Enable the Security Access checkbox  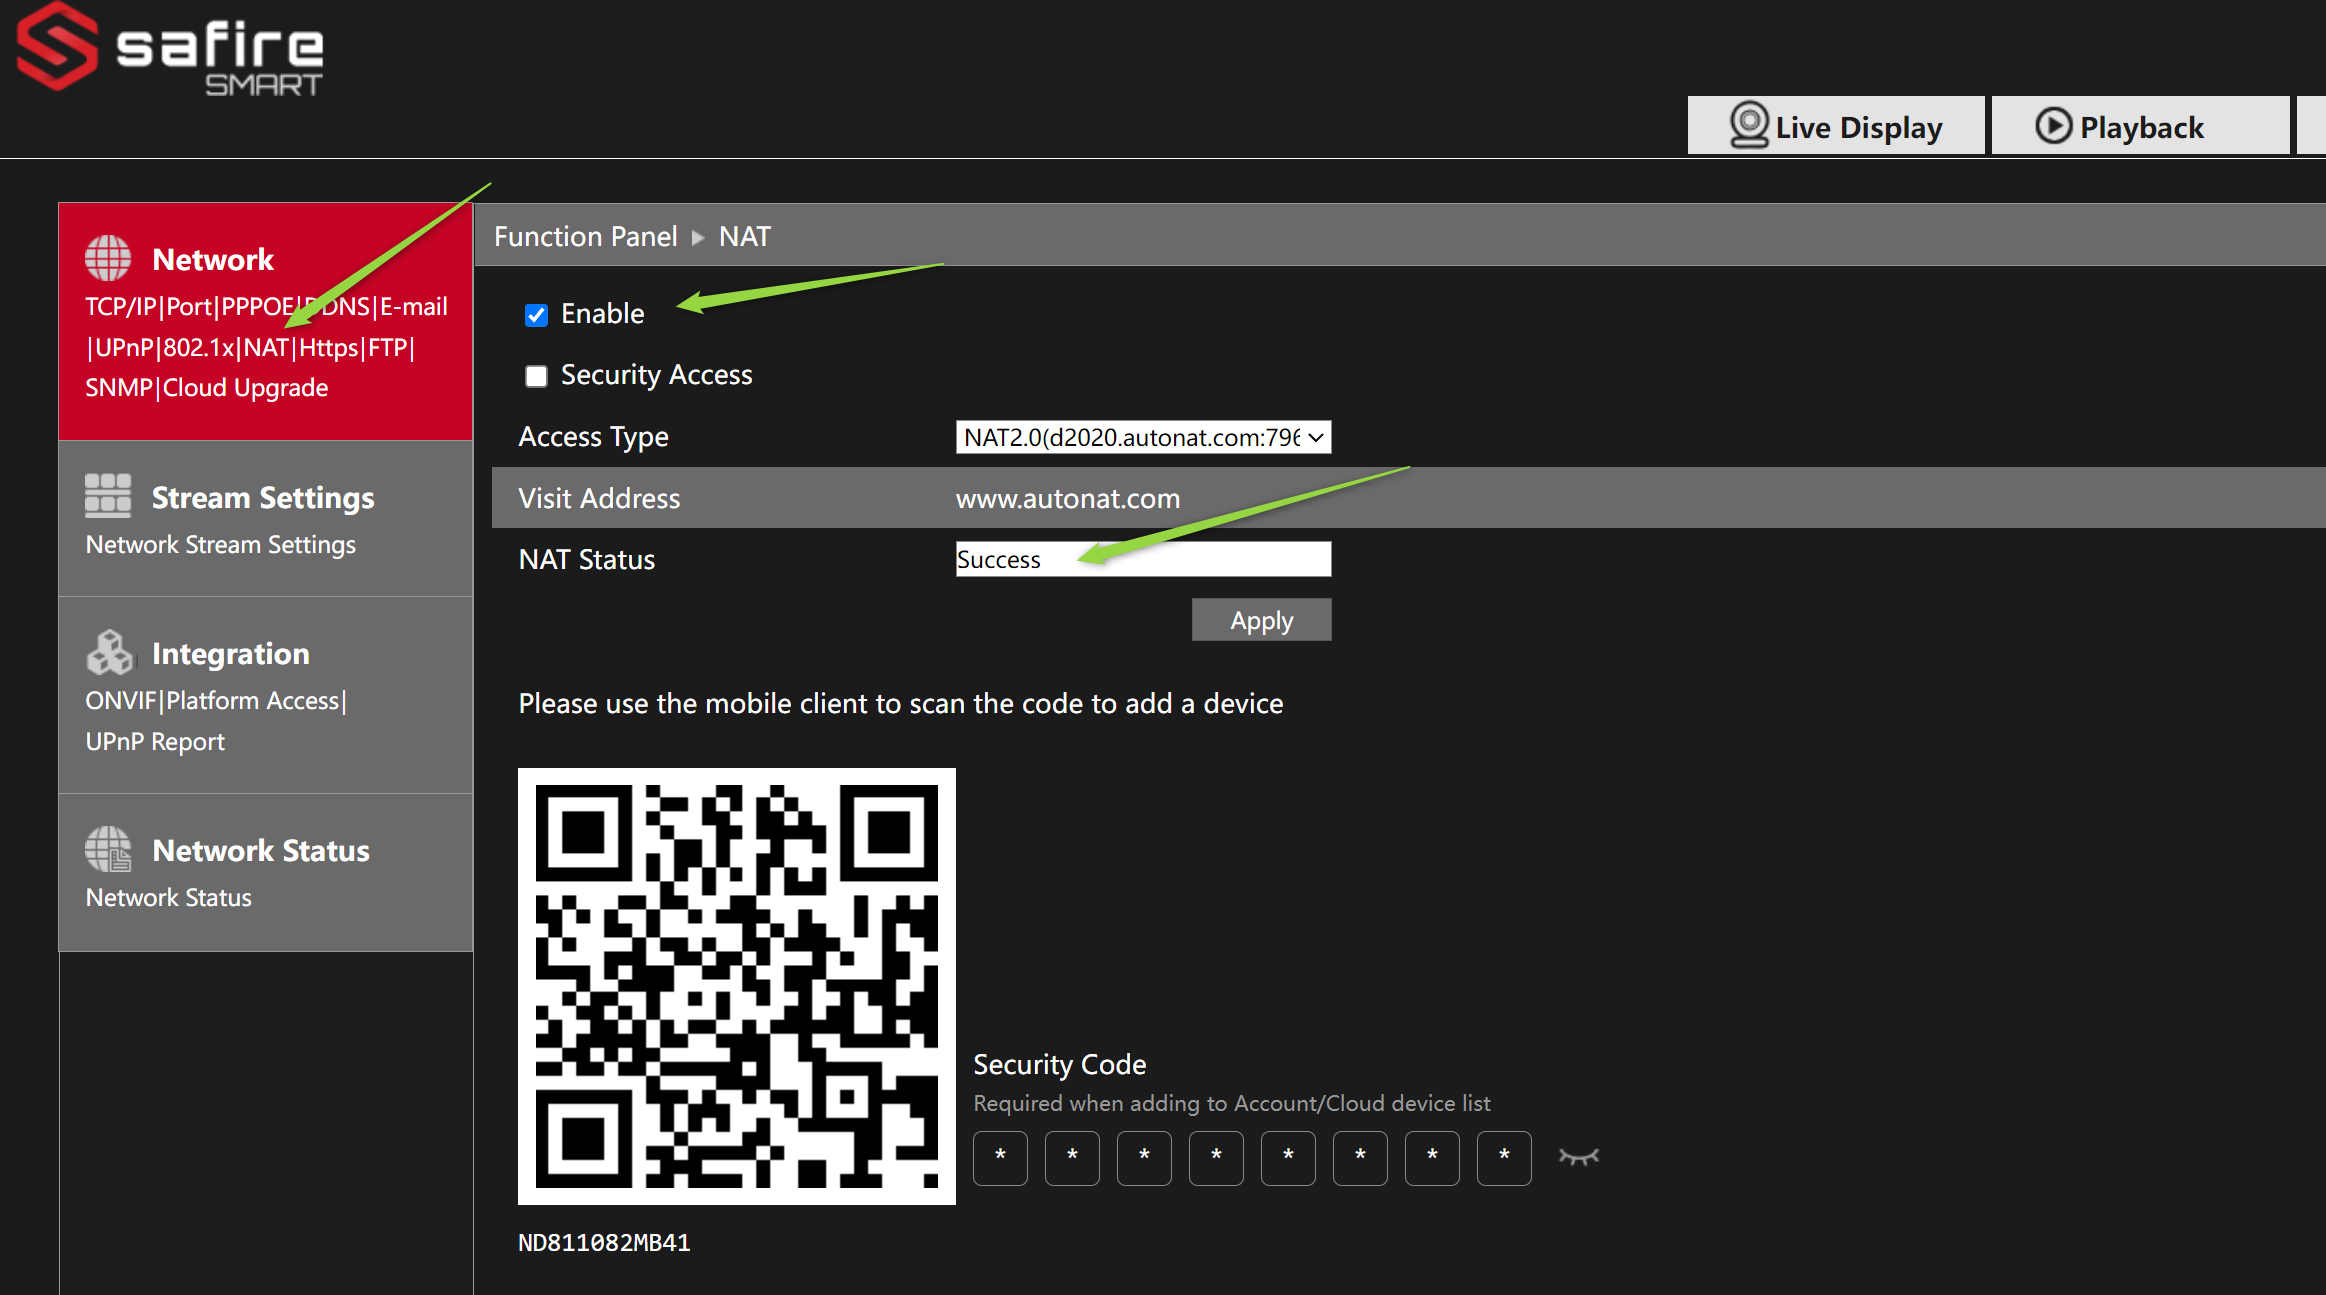pyautogui.click(x=537, y=376)
